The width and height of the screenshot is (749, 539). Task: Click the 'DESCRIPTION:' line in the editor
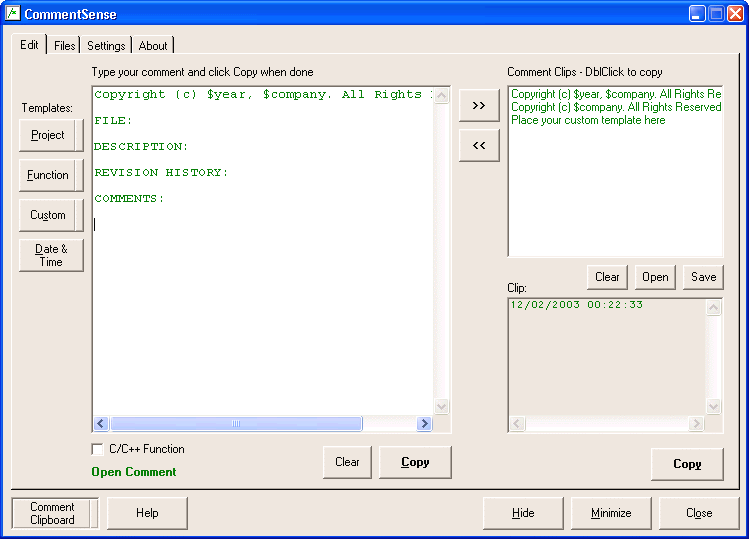[x=141, y=146]
